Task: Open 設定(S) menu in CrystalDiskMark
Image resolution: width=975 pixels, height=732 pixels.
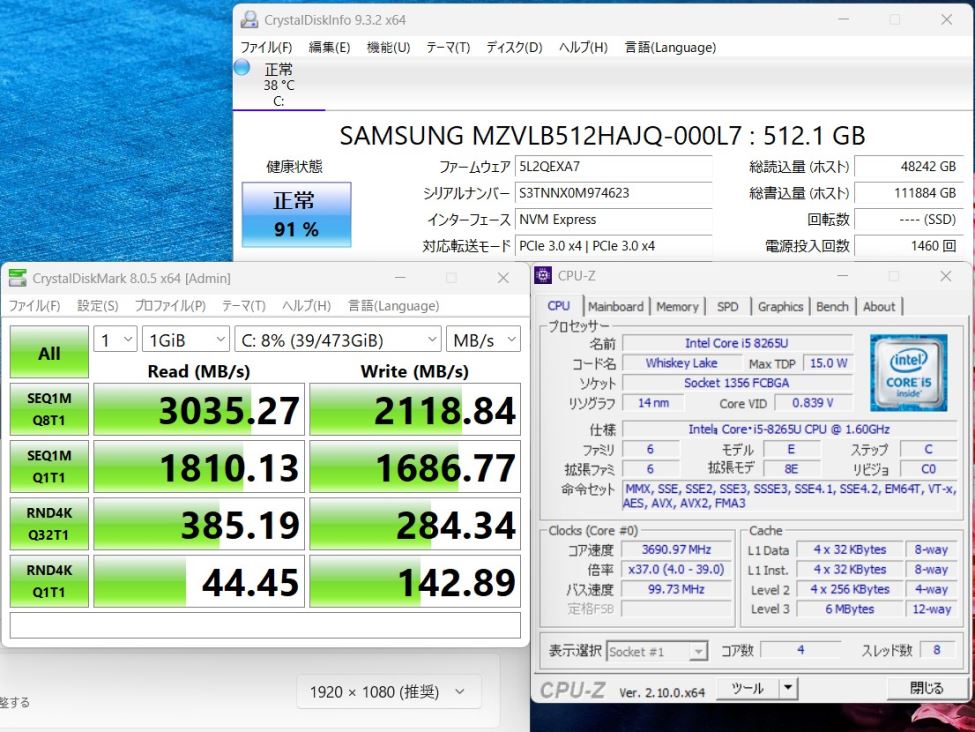Action: pyautogui.click(x=98, y=305)
